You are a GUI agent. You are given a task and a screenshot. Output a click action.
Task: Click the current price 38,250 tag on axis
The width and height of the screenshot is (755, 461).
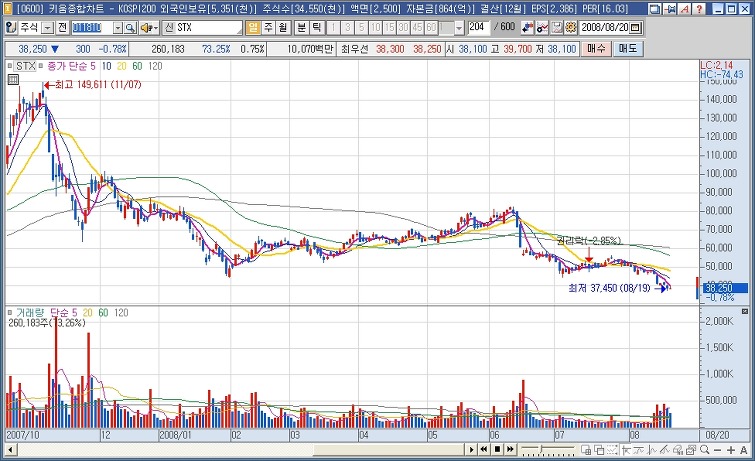[726, 288]
